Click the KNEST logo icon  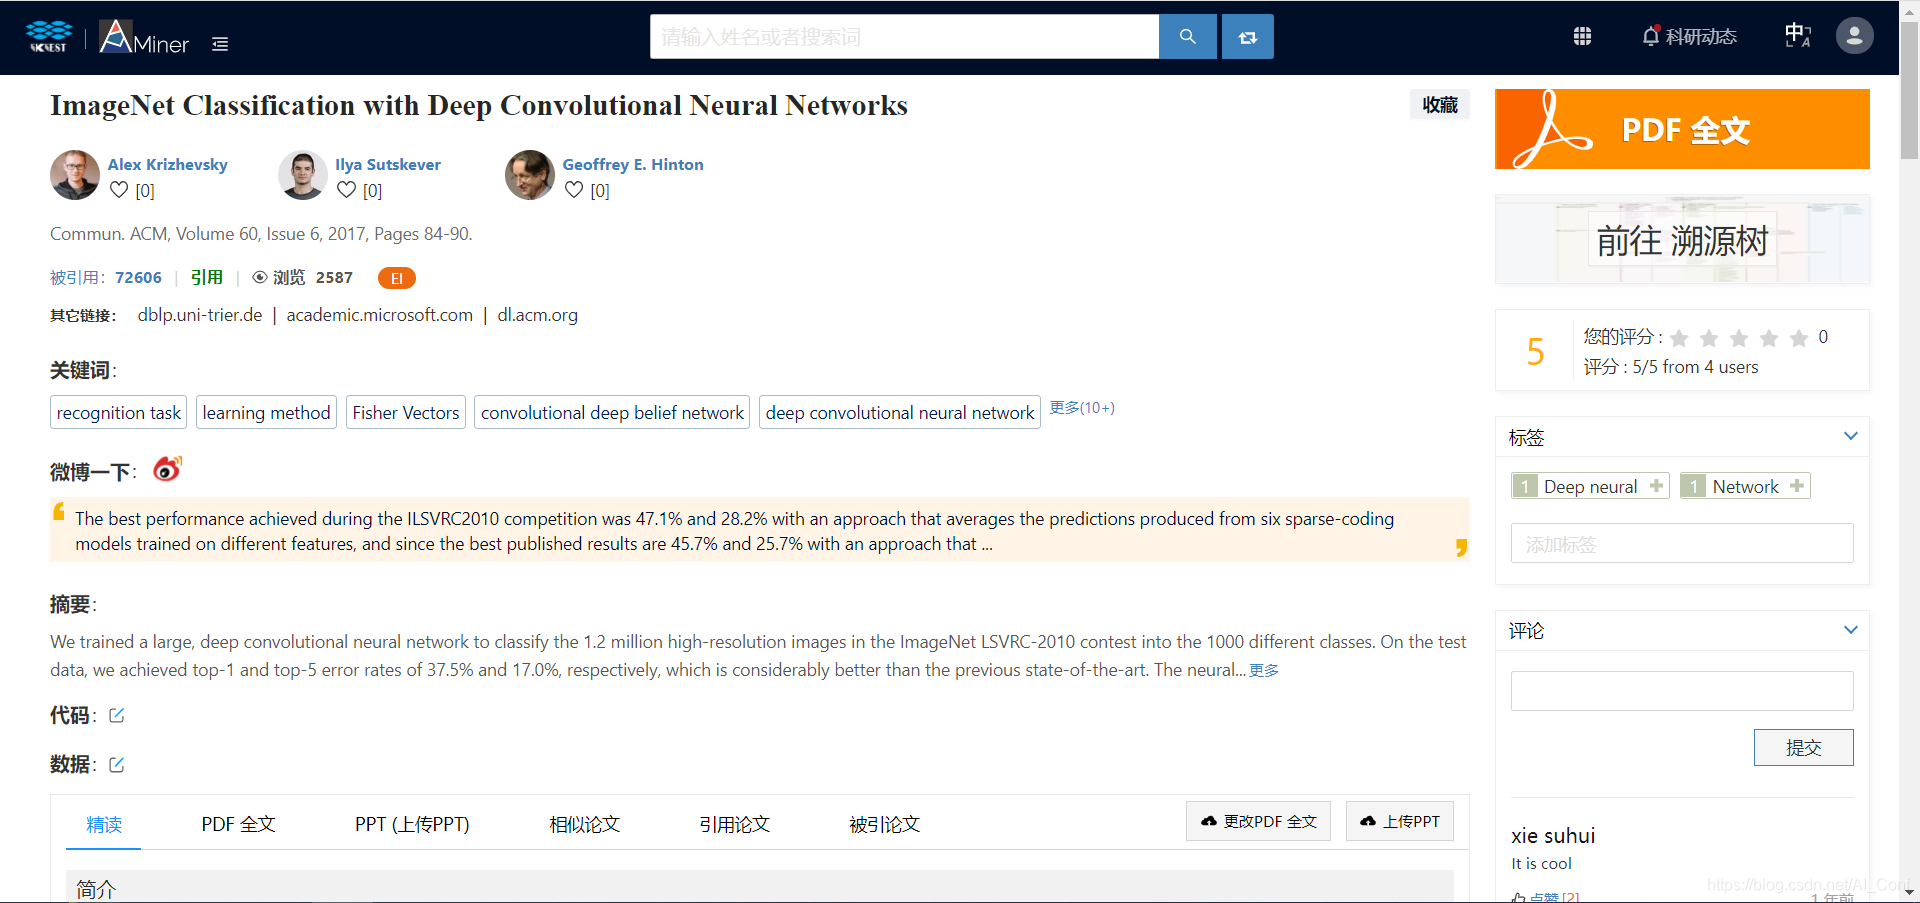coord(49,36)
